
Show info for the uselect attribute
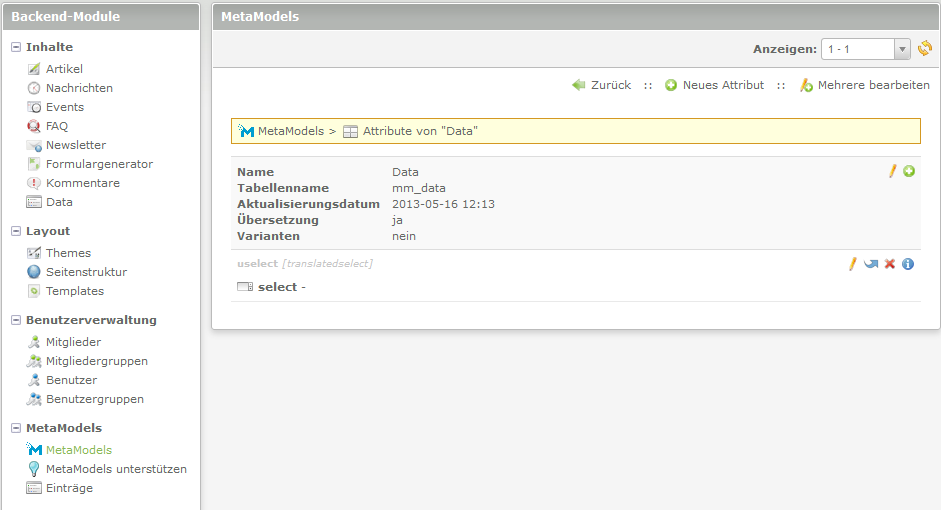click(908, 264)
